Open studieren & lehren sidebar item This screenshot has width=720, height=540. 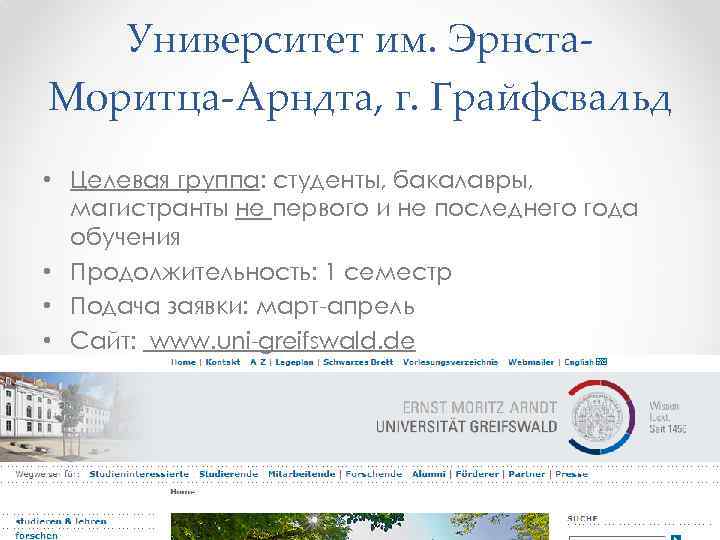pos(61,522)
